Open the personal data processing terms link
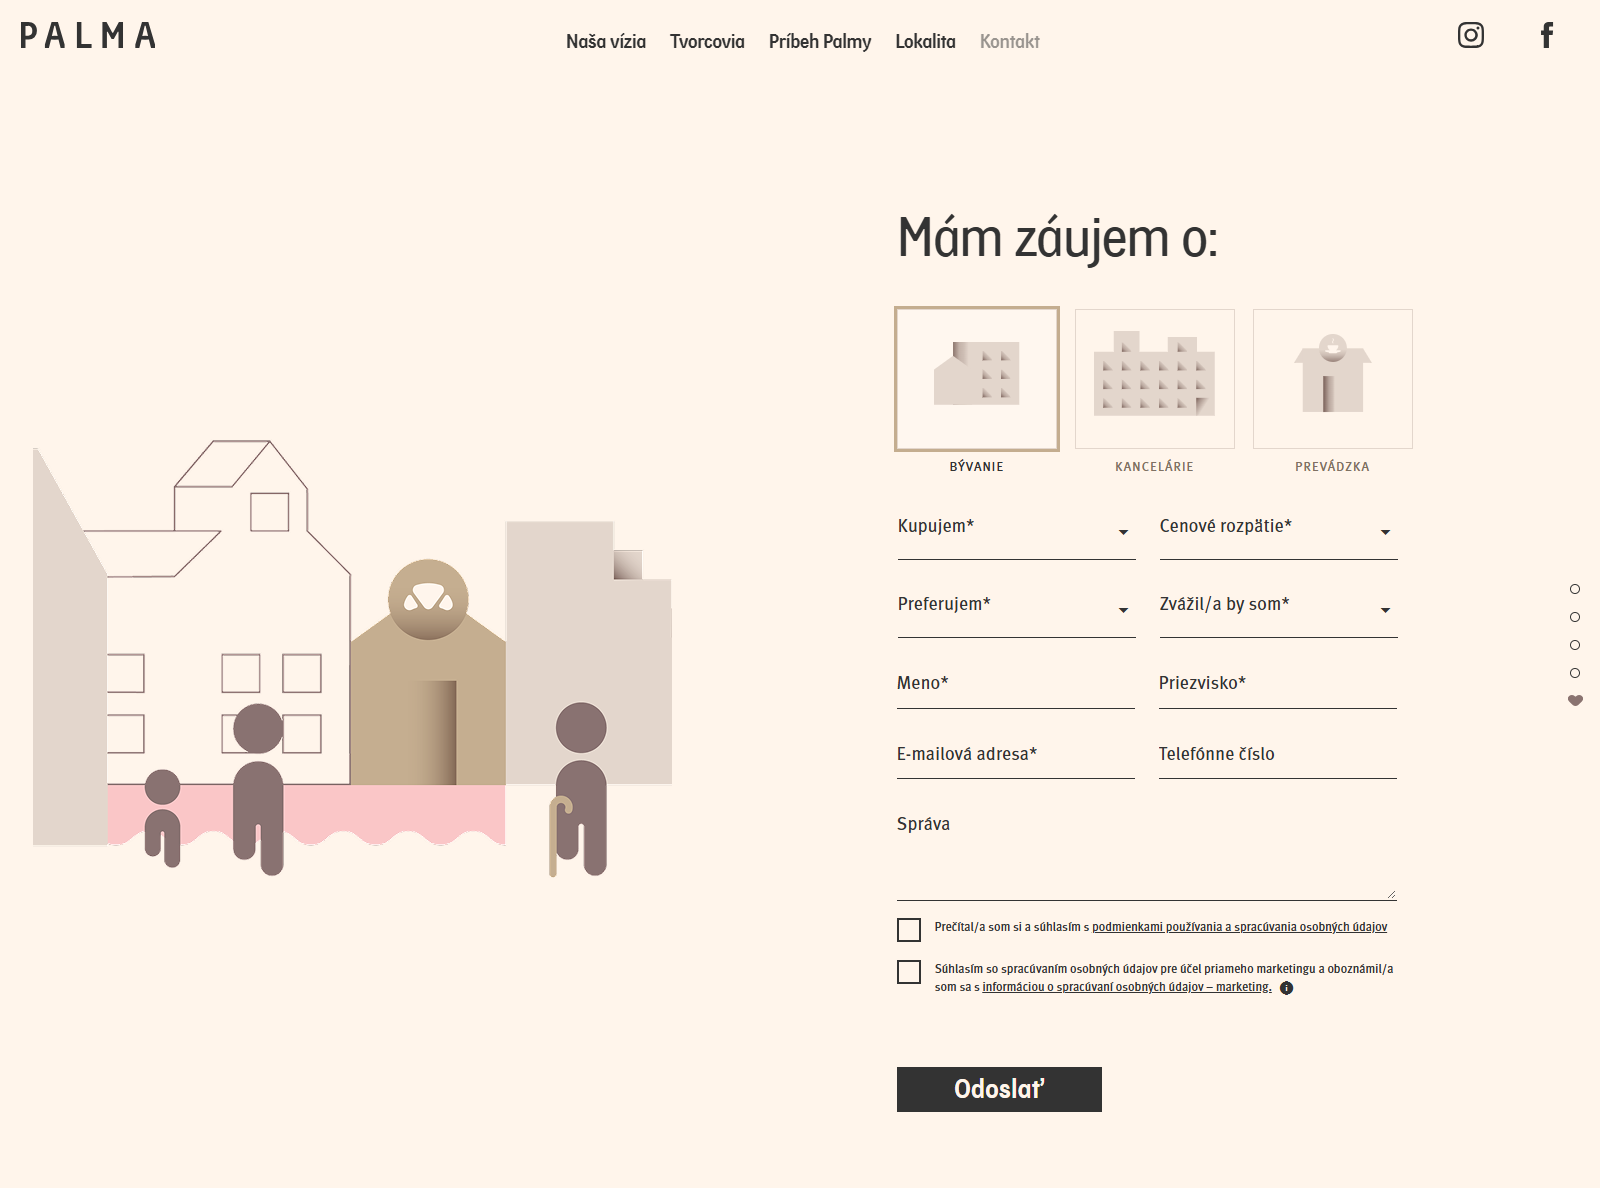 1239,927
